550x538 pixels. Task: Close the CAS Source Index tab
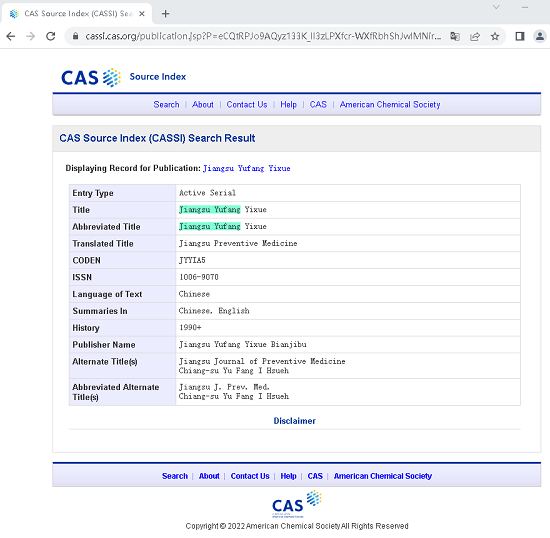[x=142, y=14]
